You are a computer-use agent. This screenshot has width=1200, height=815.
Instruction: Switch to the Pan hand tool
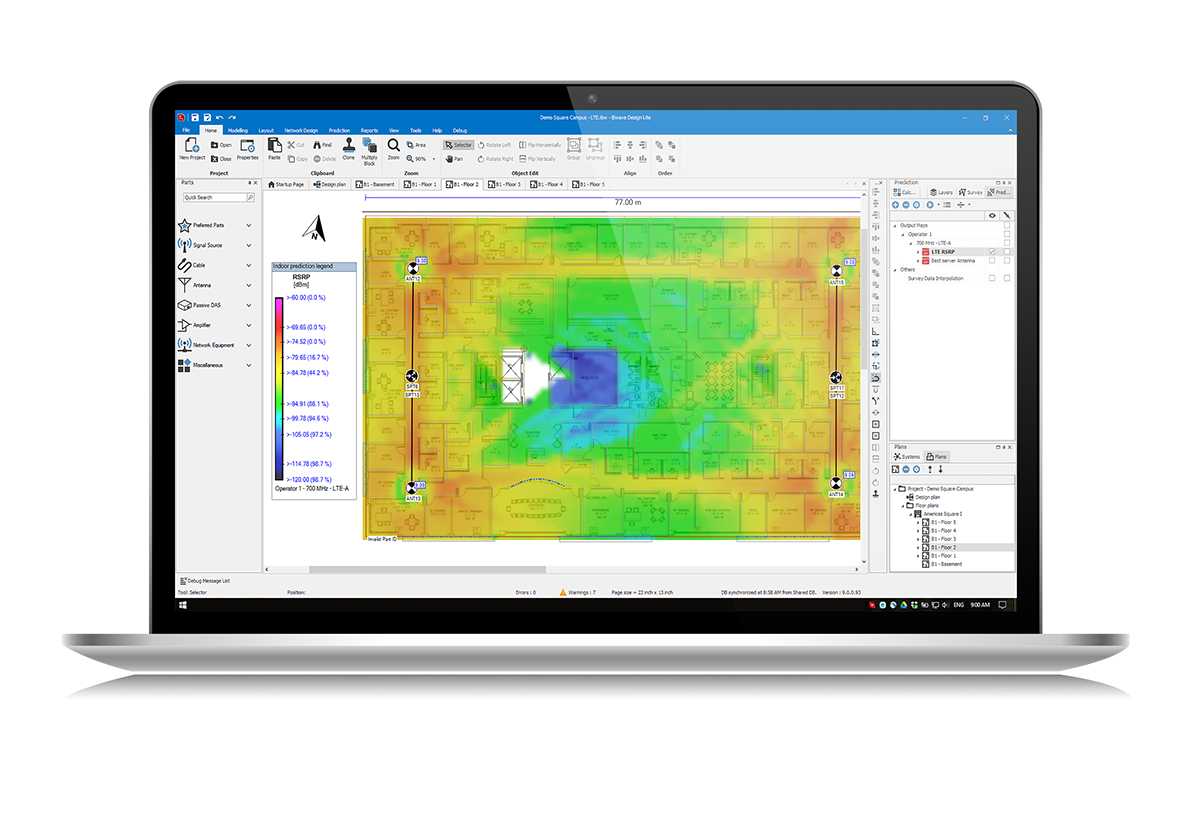click(x=454, y=159)
